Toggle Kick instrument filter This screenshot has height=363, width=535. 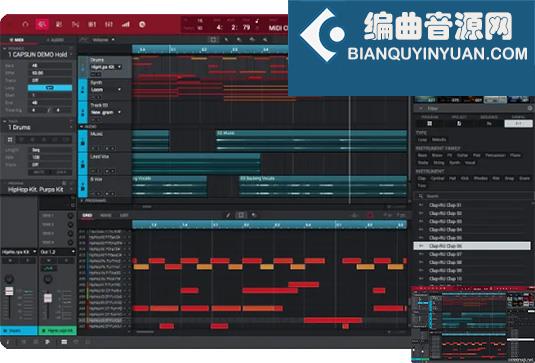pos(465,178)
